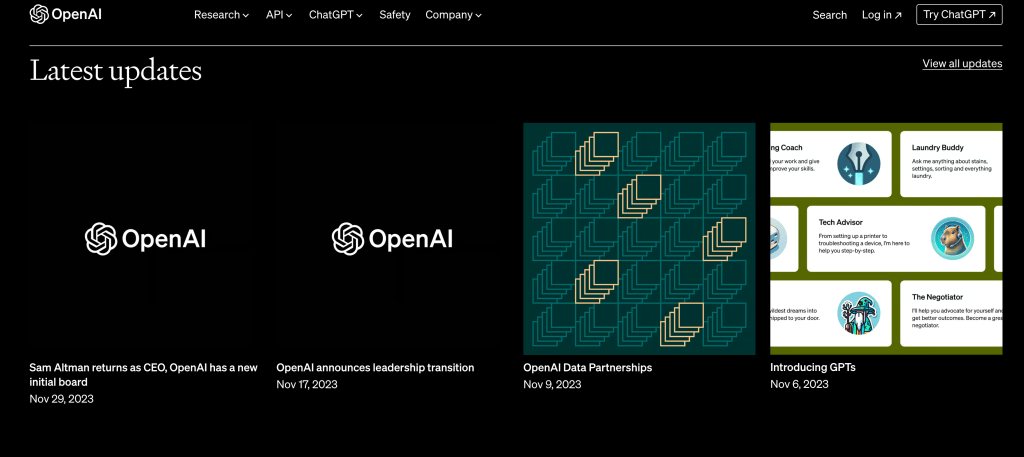This screenshot has width=1024, height=457.
Task: Click the Latest updates heading
Action: [x=116, y=71]
